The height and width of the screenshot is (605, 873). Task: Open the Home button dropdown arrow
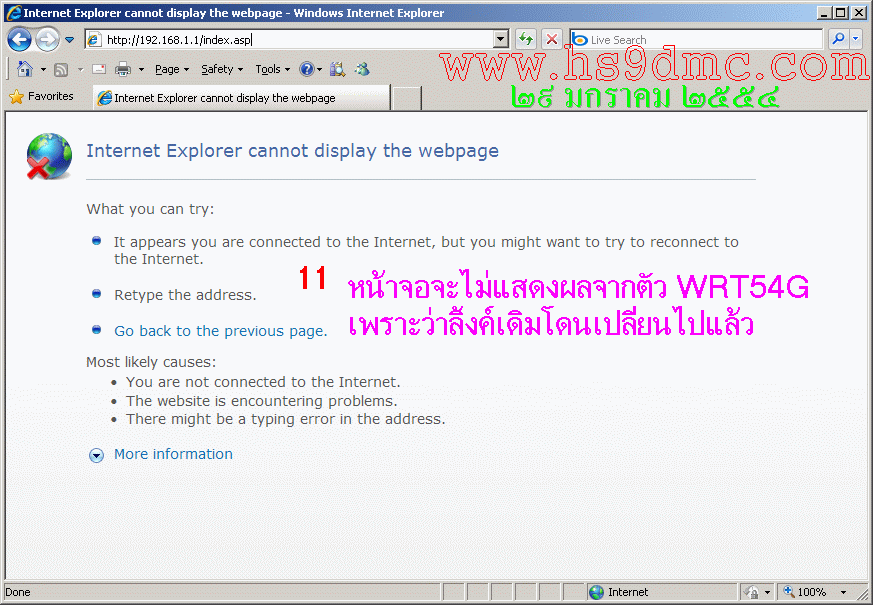pyautogui.click(x=43, y=70)
